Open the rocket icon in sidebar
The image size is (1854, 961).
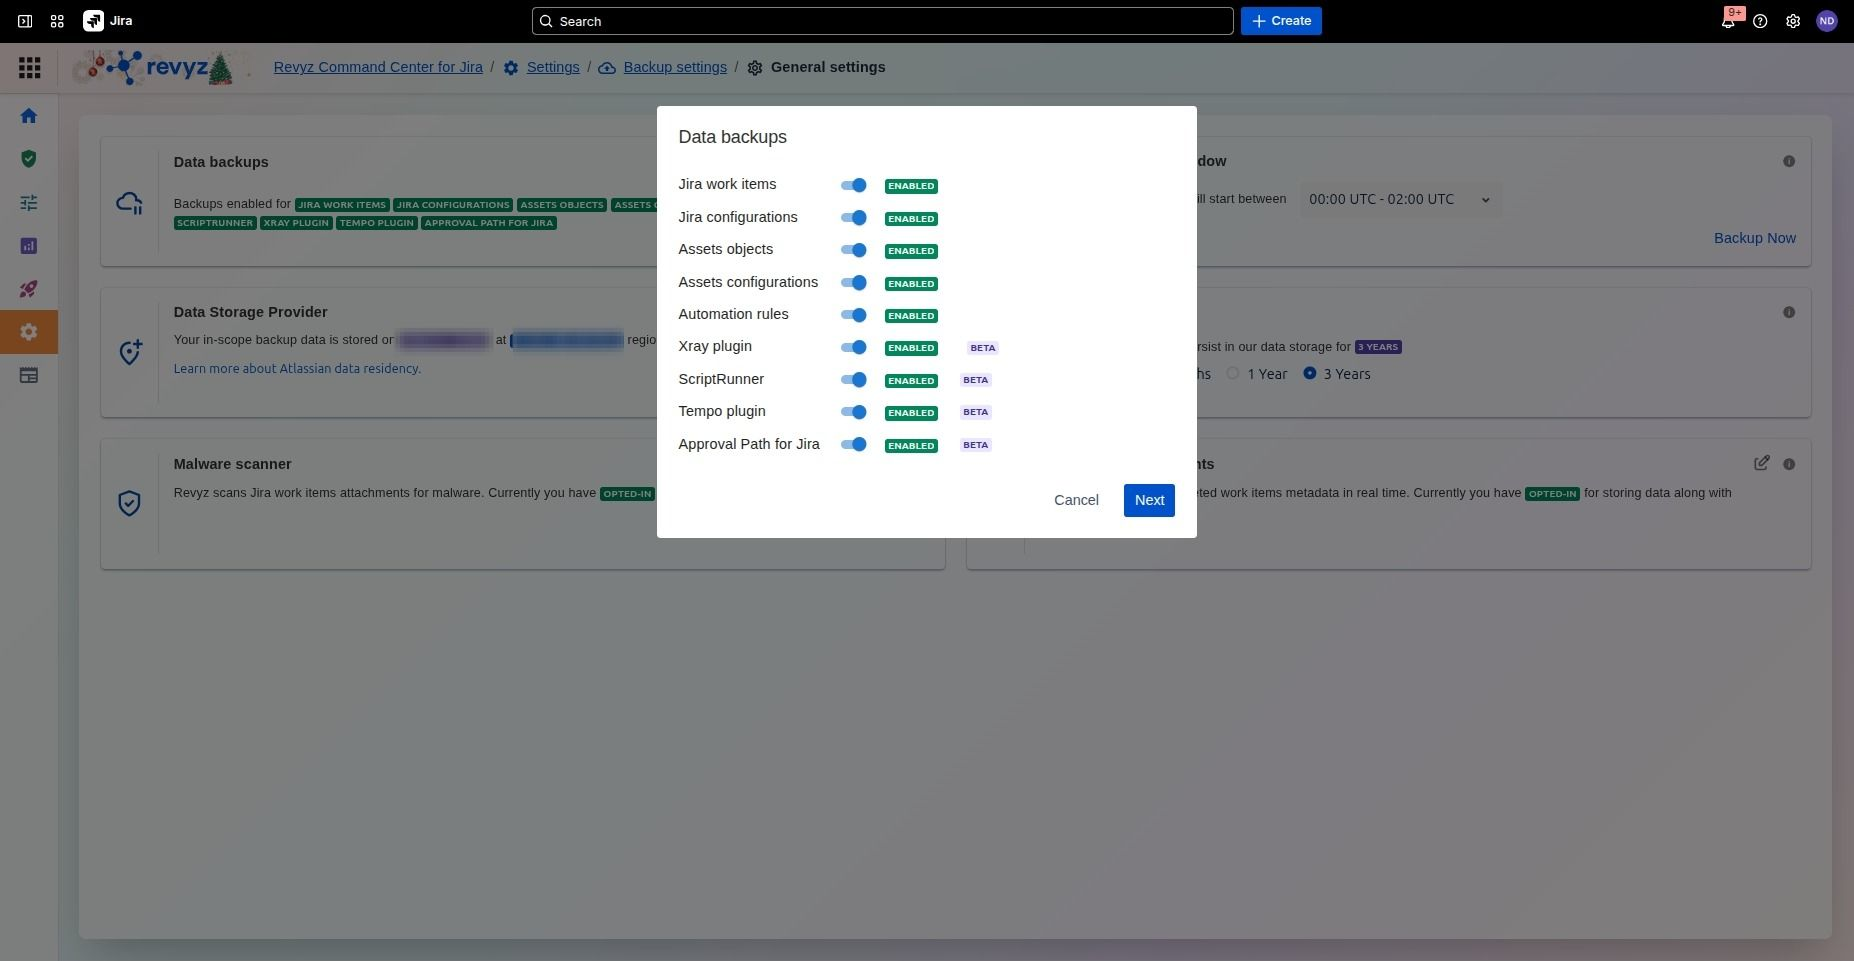point(29,289)
